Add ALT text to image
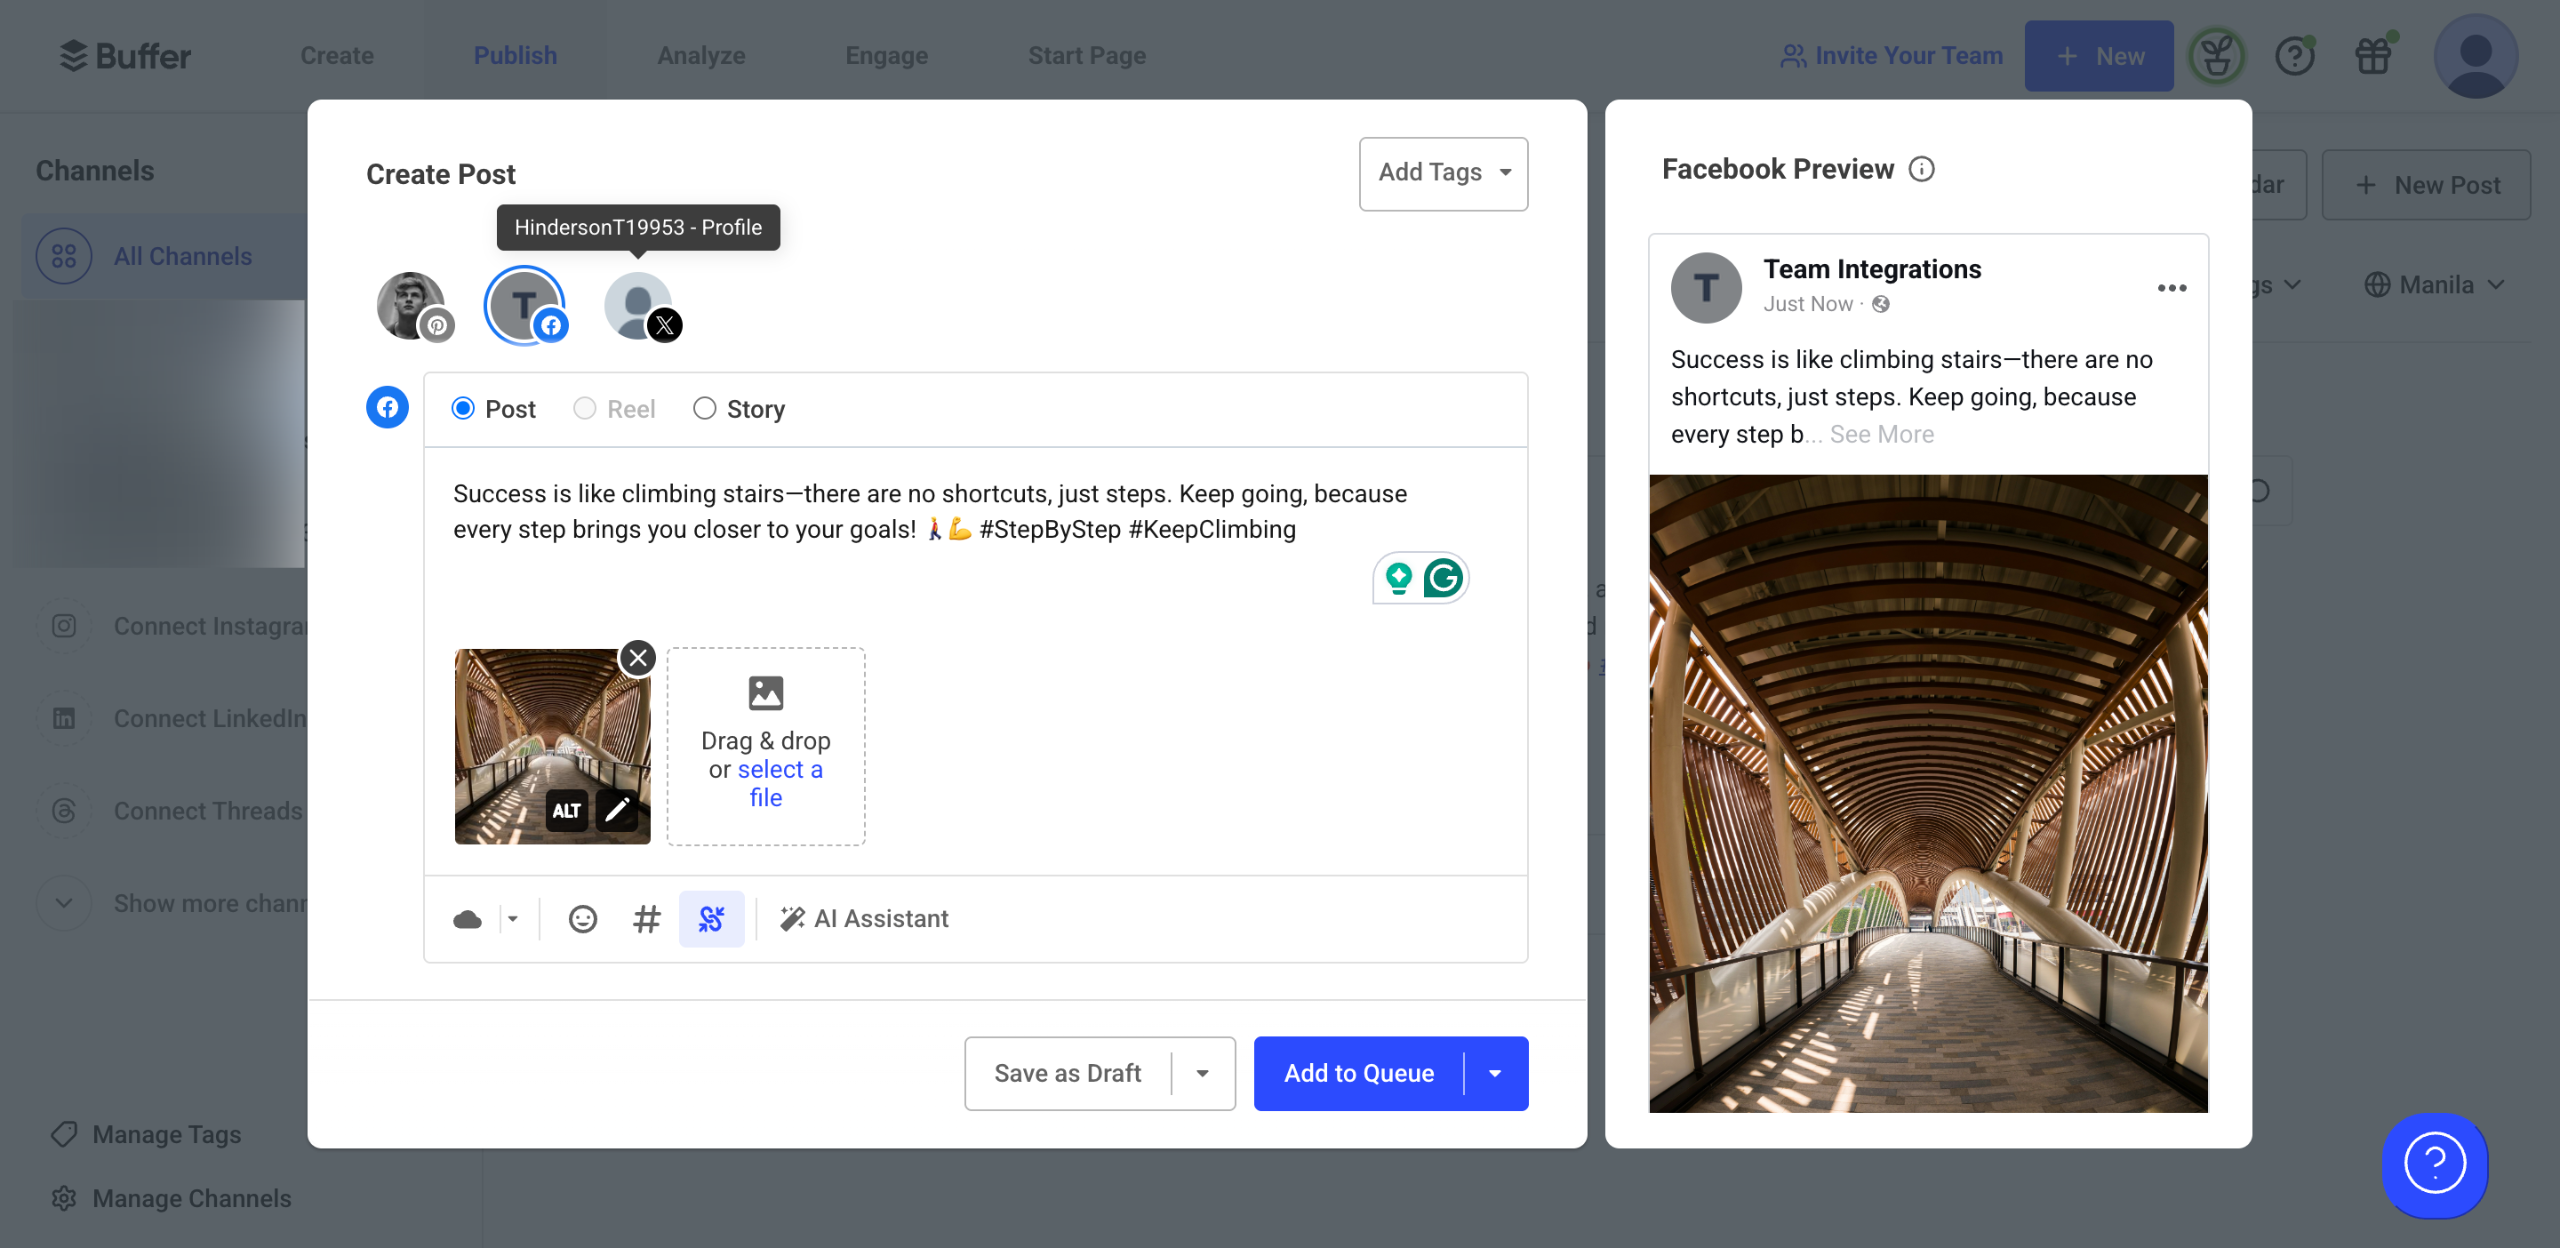Screen dimensions: 2560x1248 click(x=566, y=810)
